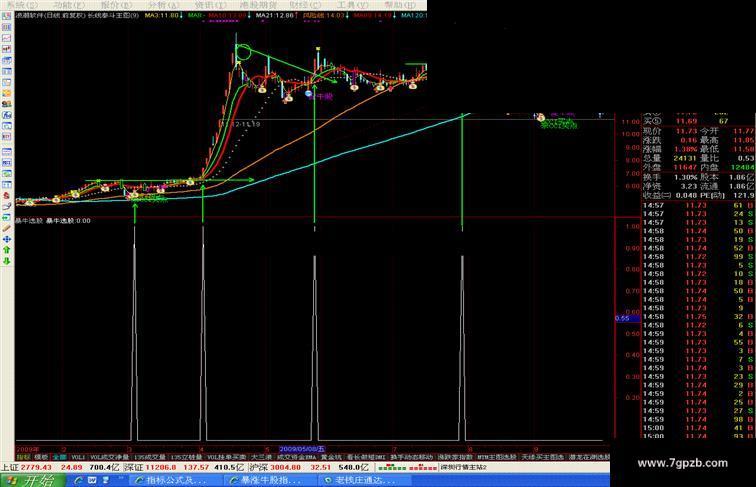Image resolution: width=756 pixels, height=487 pixels.
Task: Open the f(x) formula icon in sidebar
Action: tap(6, 115)
